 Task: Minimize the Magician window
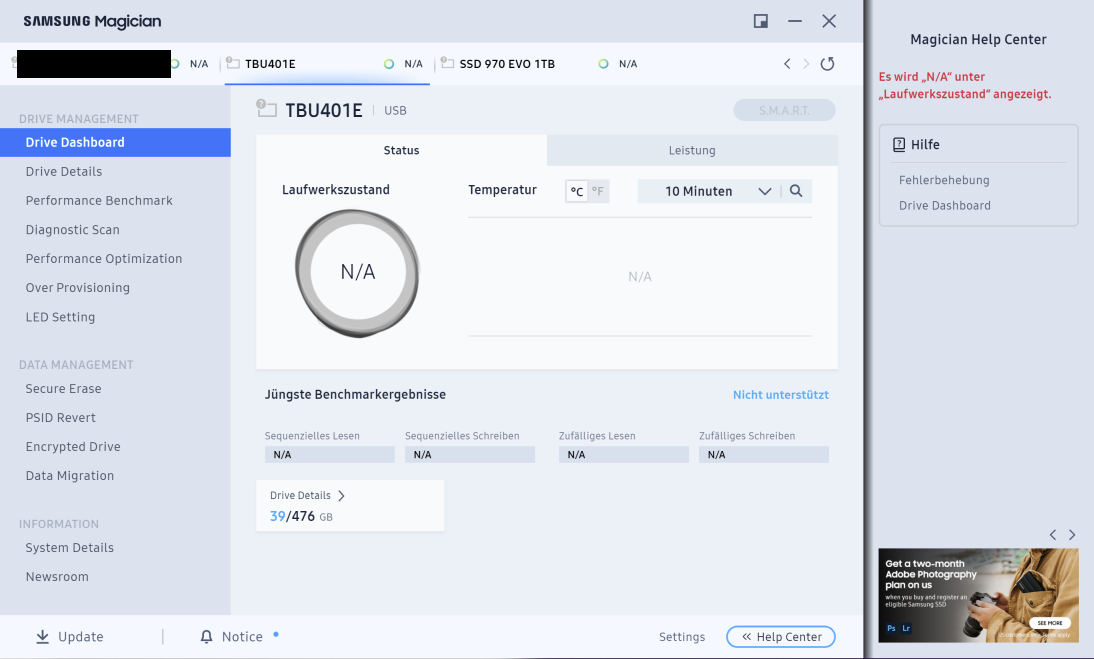coord(795,21)
